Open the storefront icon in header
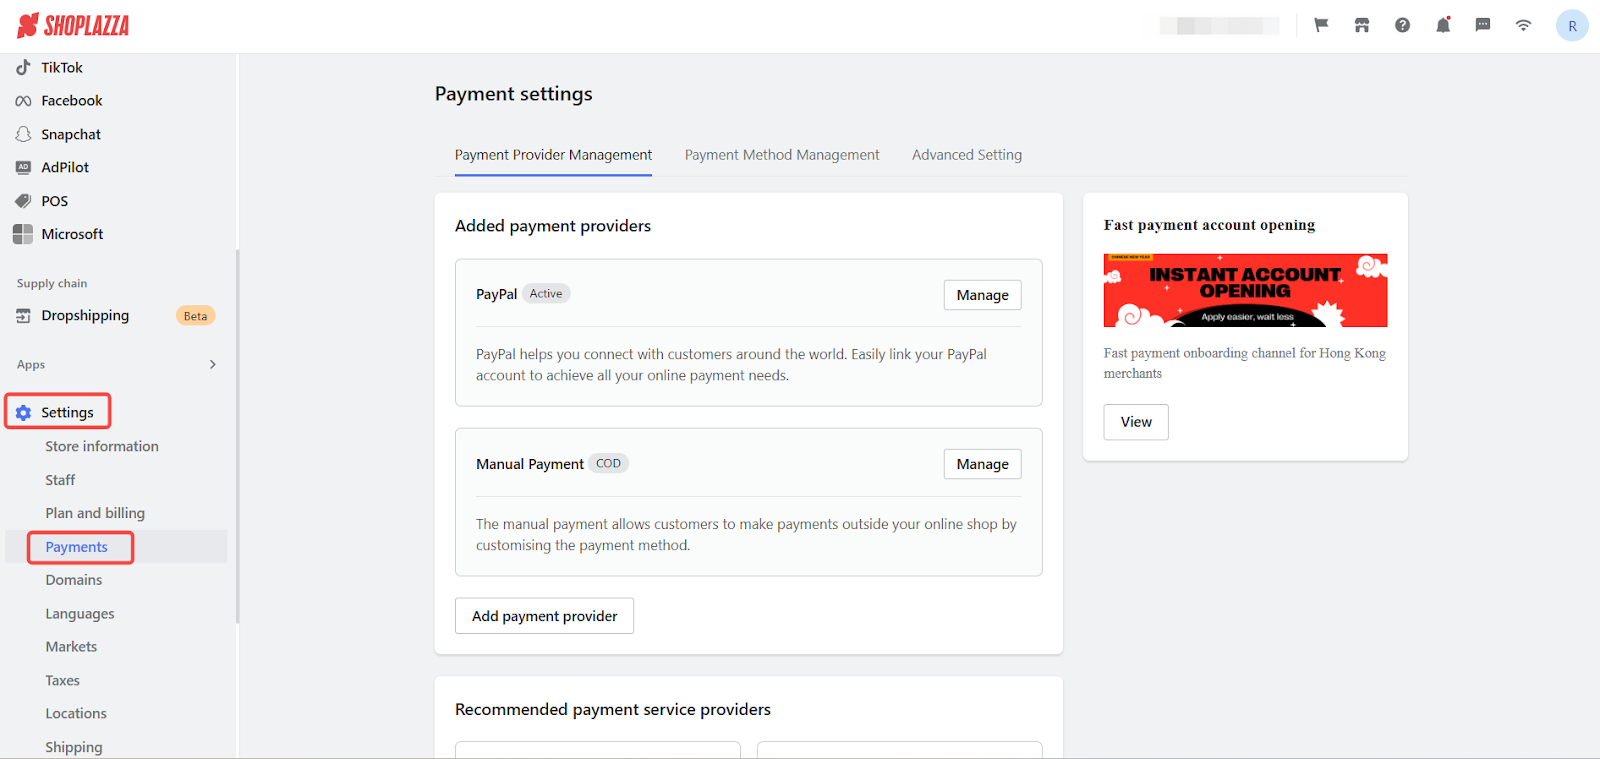This screenshot has height=759, width=1600. click(x=1362, y=25)
